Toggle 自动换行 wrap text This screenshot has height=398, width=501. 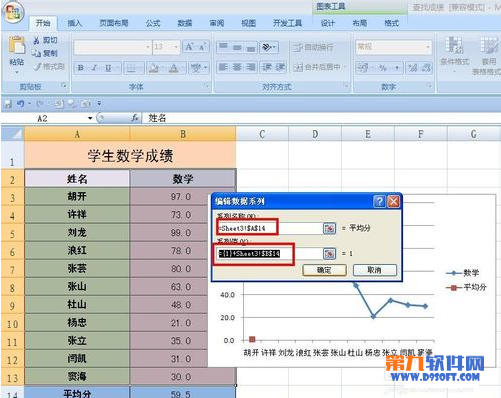click(x=313, y=47)
